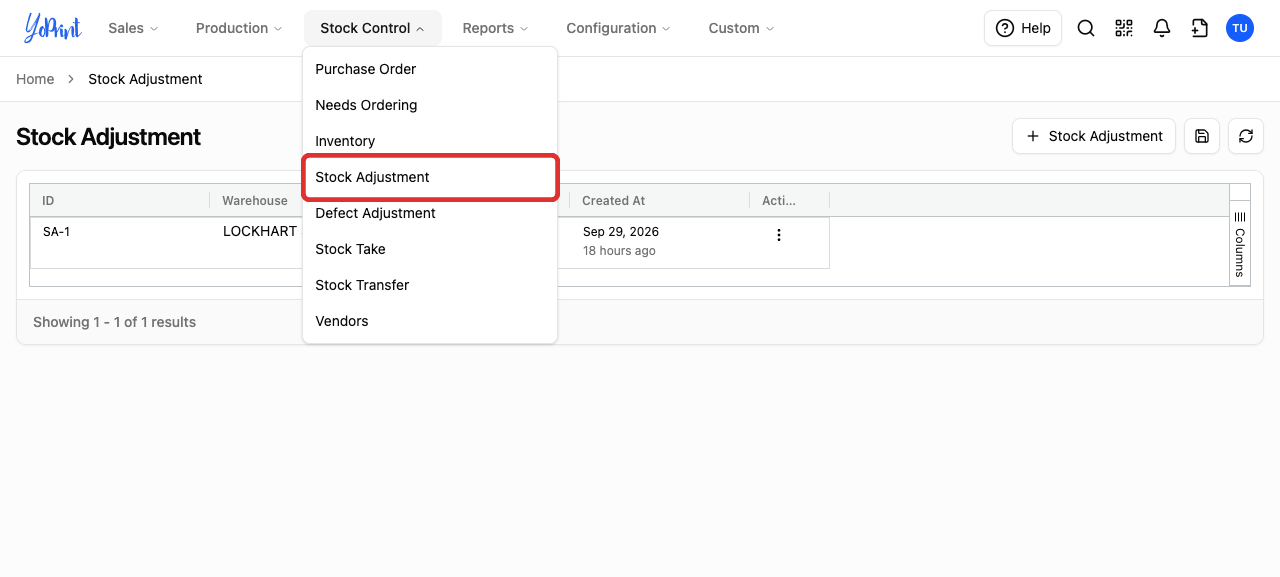Viewport: 1280px width, 577px height.
Task: Click the new document icon
Action: [x=1200, y=28]
